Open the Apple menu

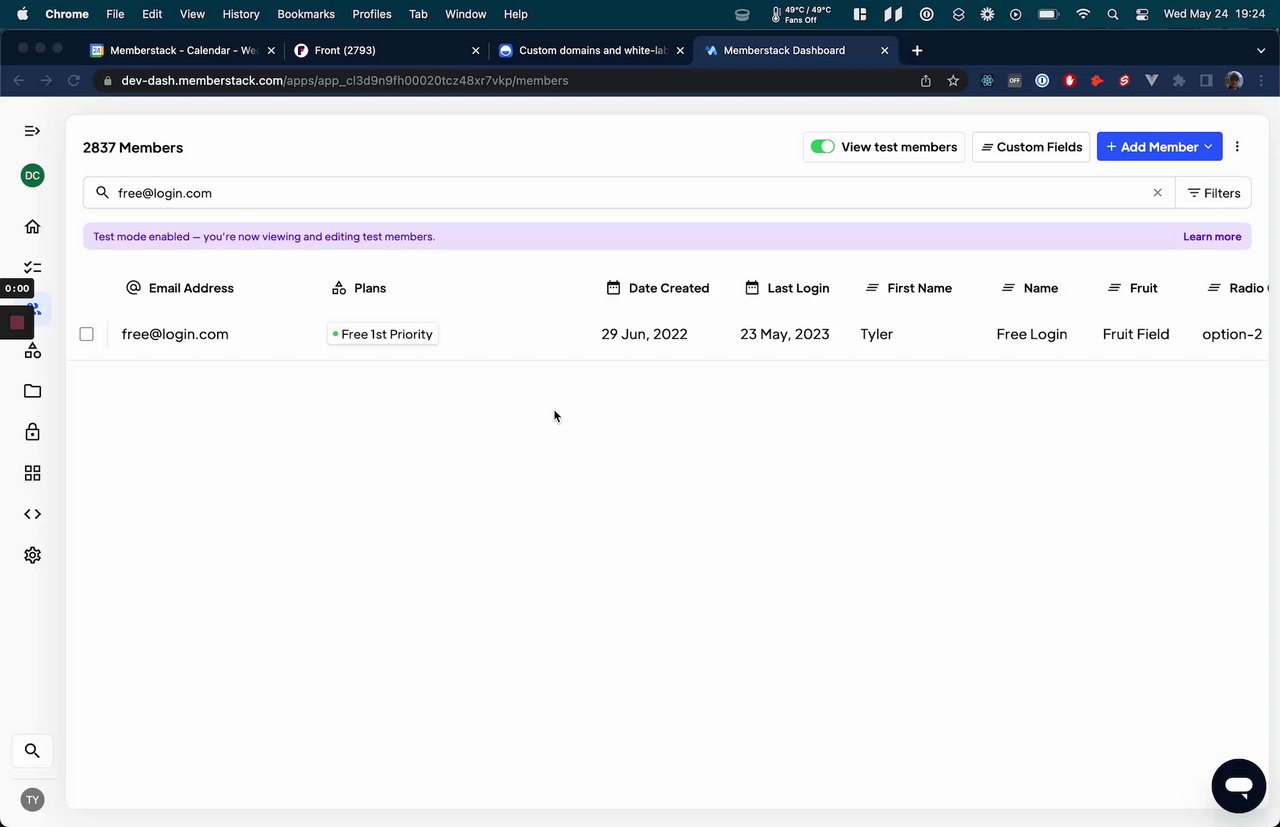coord(23,14)
